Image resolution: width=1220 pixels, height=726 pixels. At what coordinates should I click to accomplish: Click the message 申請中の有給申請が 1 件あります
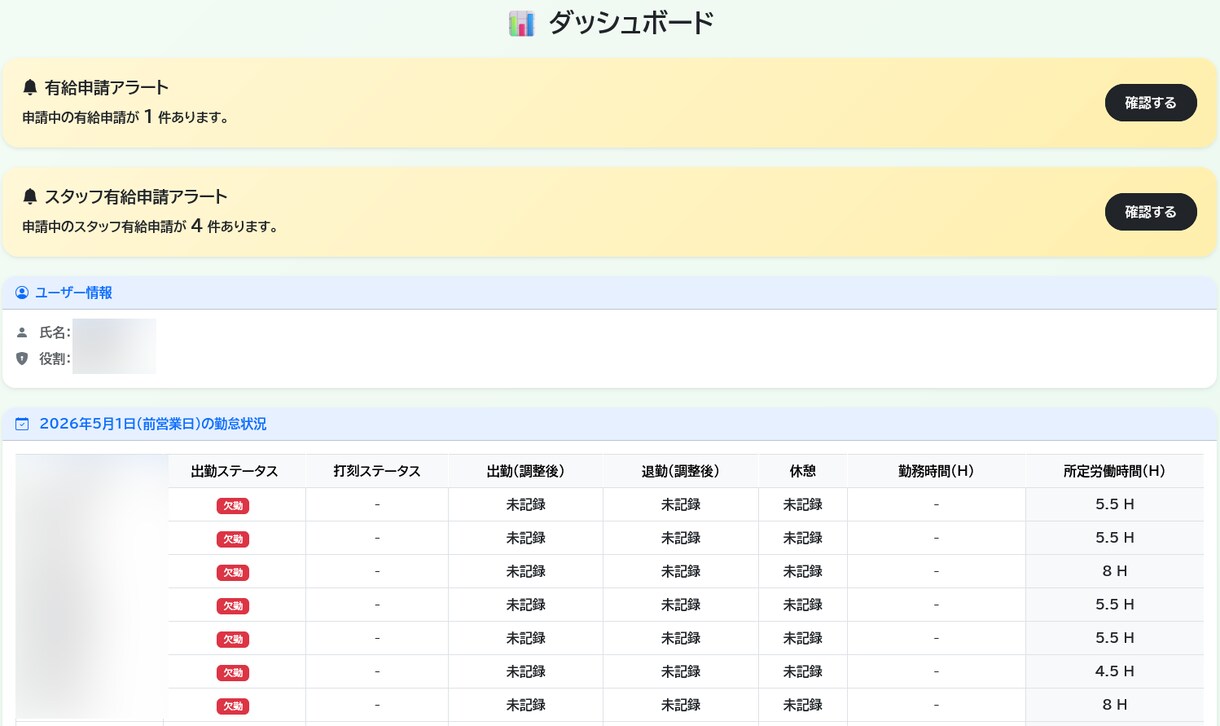point(126,117)
